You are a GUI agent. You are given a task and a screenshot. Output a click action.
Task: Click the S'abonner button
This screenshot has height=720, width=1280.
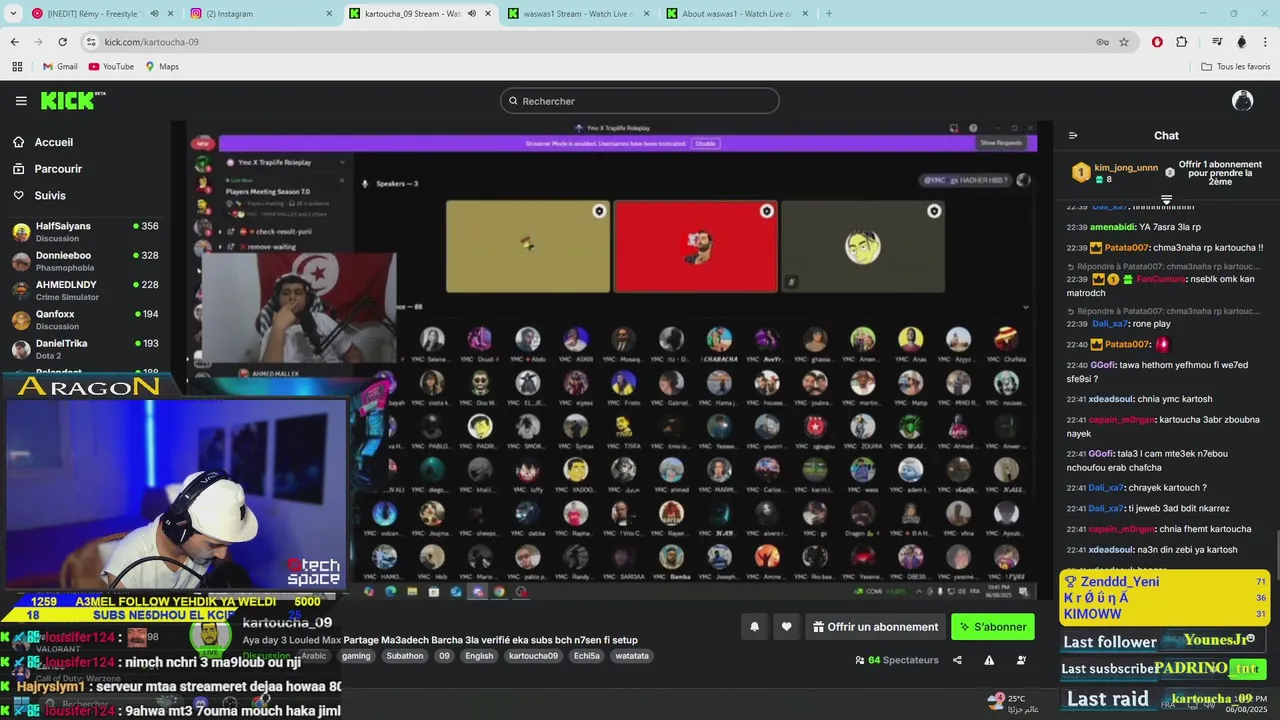tap(993, 627)
